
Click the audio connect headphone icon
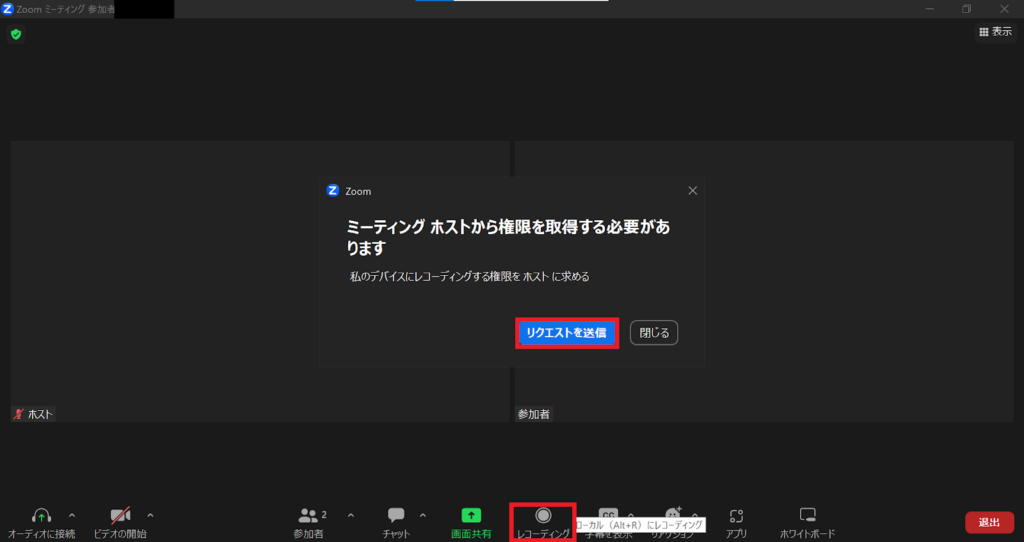41,516
